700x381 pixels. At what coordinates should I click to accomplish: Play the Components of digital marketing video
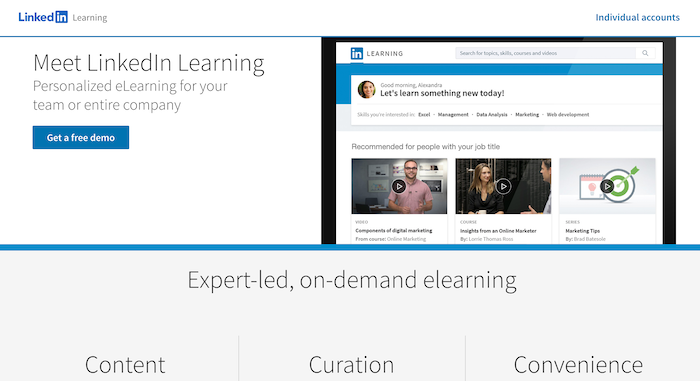[x=399, y=186]
